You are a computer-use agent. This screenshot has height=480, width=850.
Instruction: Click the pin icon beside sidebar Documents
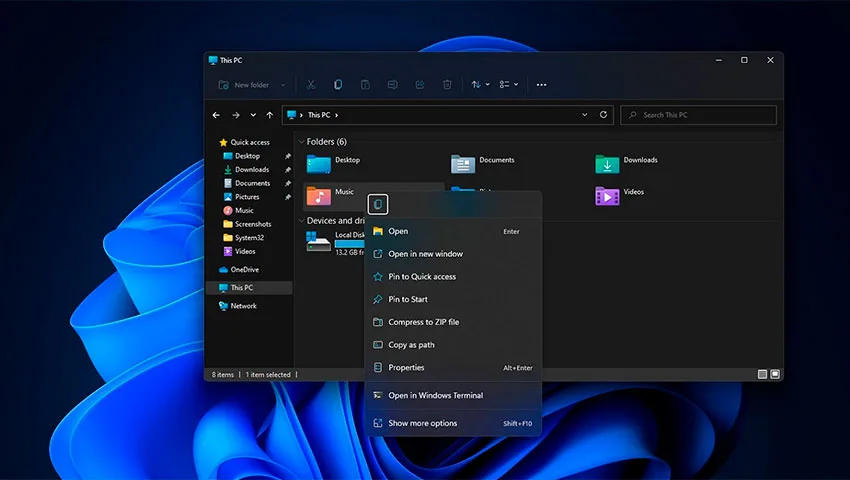pyautogui.click(x=288, y=183)
